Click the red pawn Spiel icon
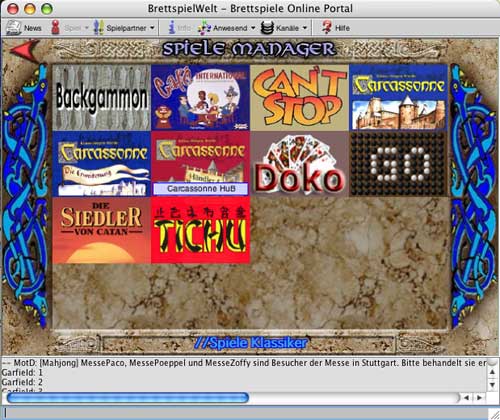This screenshot has width=500, height=420. tap(55, 28)
